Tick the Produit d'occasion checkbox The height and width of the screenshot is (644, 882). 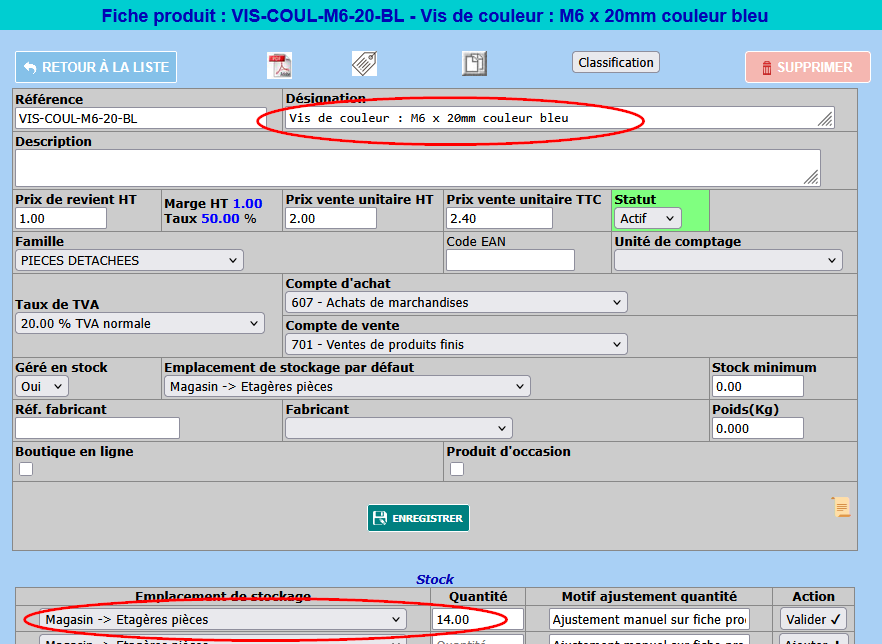click(x=457, y=469)
